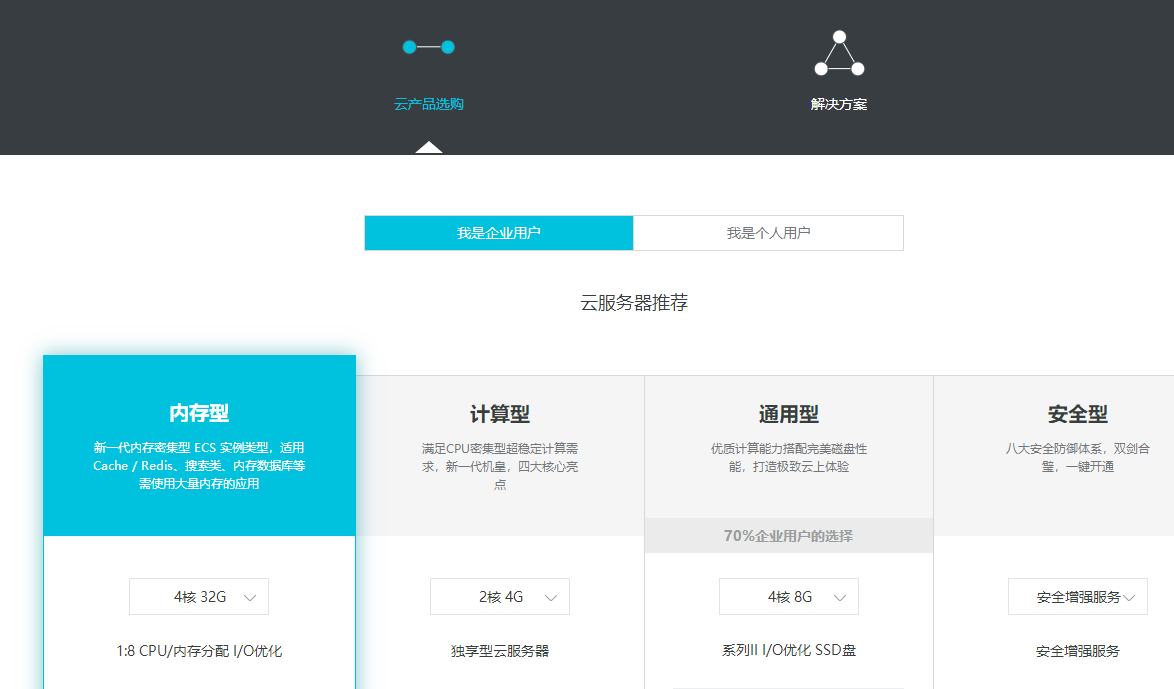Click the 70%企业用户的选择 banner
Viewport: 1174px width, 689px height.
click(789, 535)
